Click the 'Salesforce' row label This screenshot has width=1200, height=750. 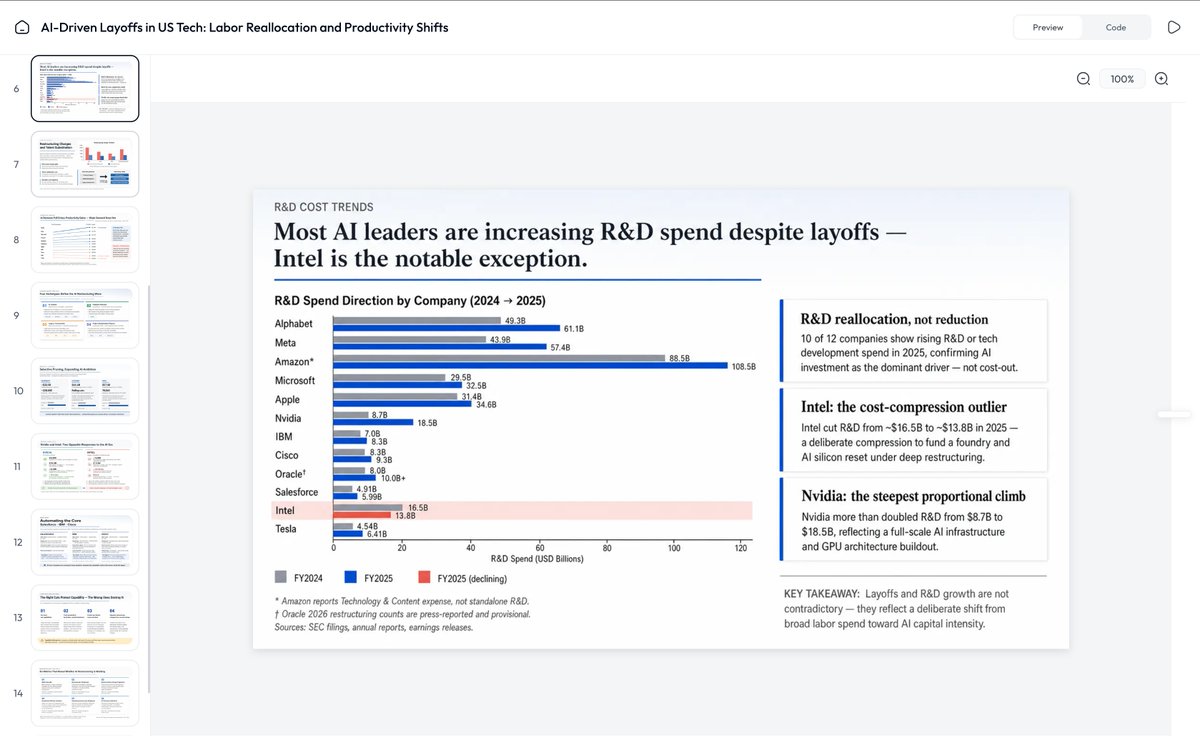point(297,492)
